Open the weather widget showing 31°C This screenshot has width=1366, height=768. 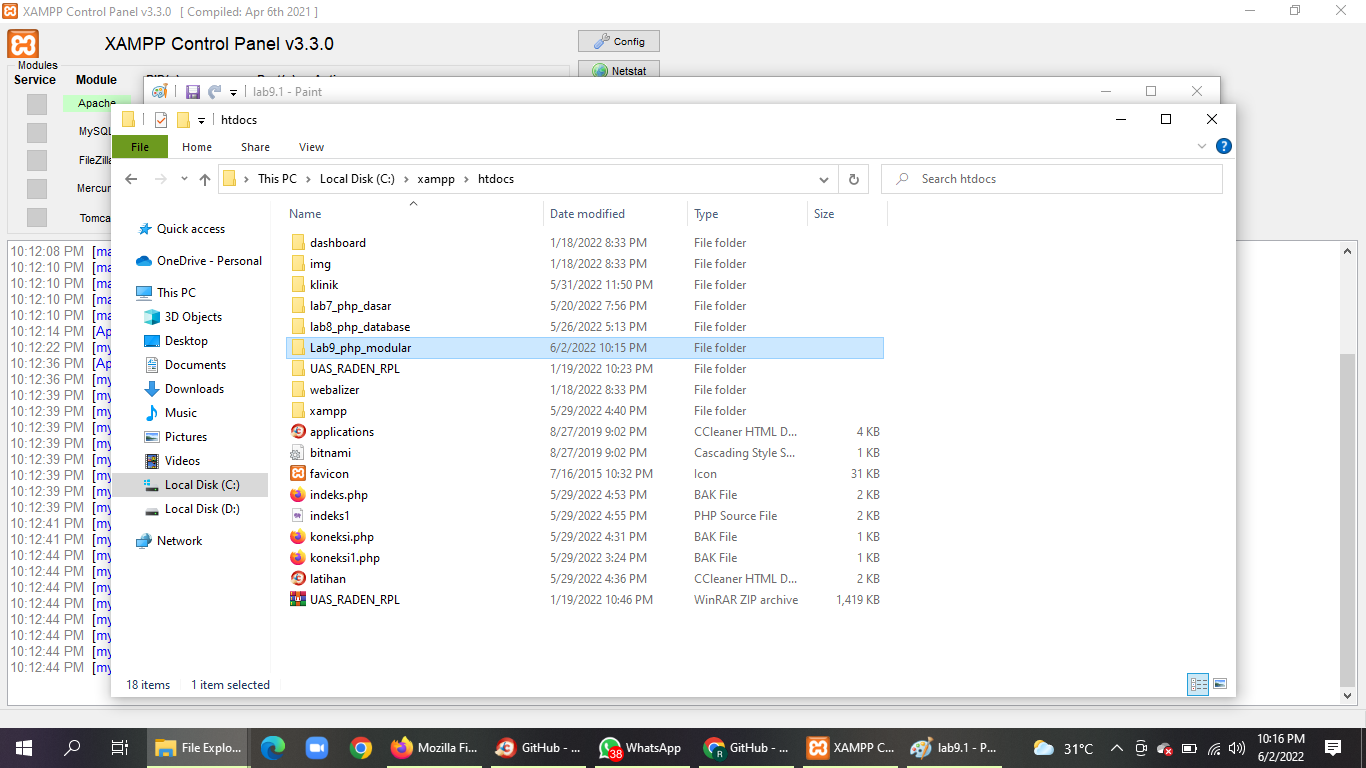click(x=1063, y=748)
